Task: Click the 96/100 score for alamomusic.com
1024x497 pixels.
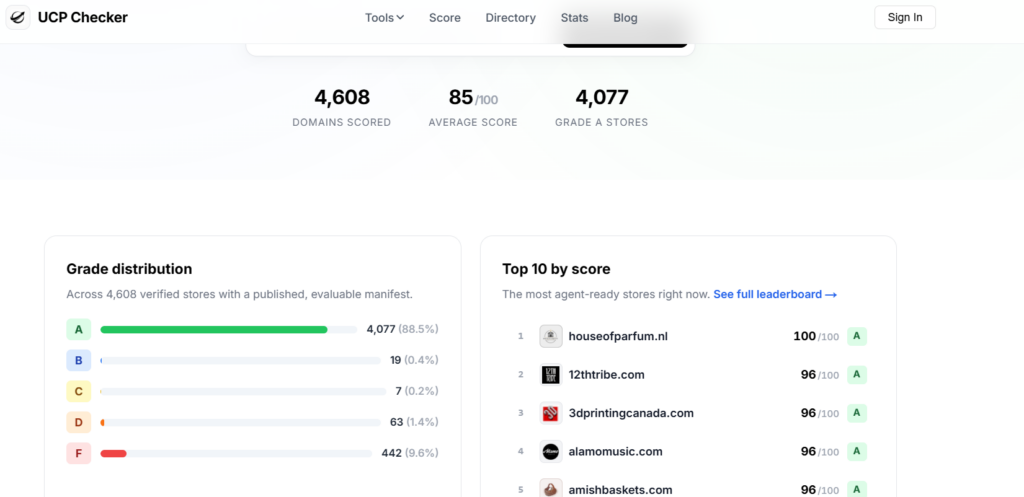Action: coord(820,451)
